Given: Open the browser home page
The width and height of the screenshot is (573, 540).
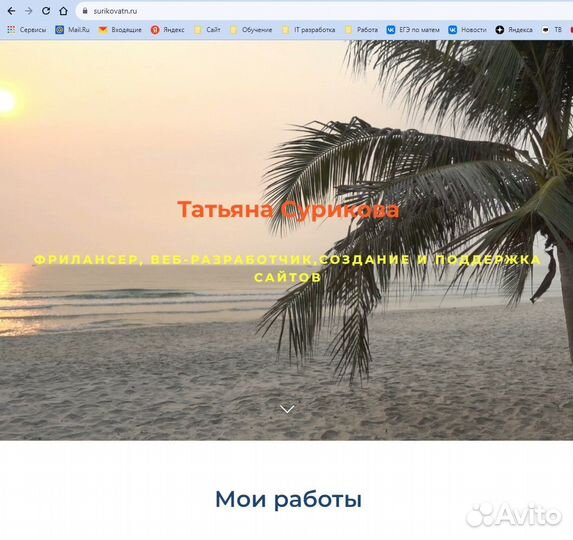Looking at the screenshot, I should (x=64, y=11).
